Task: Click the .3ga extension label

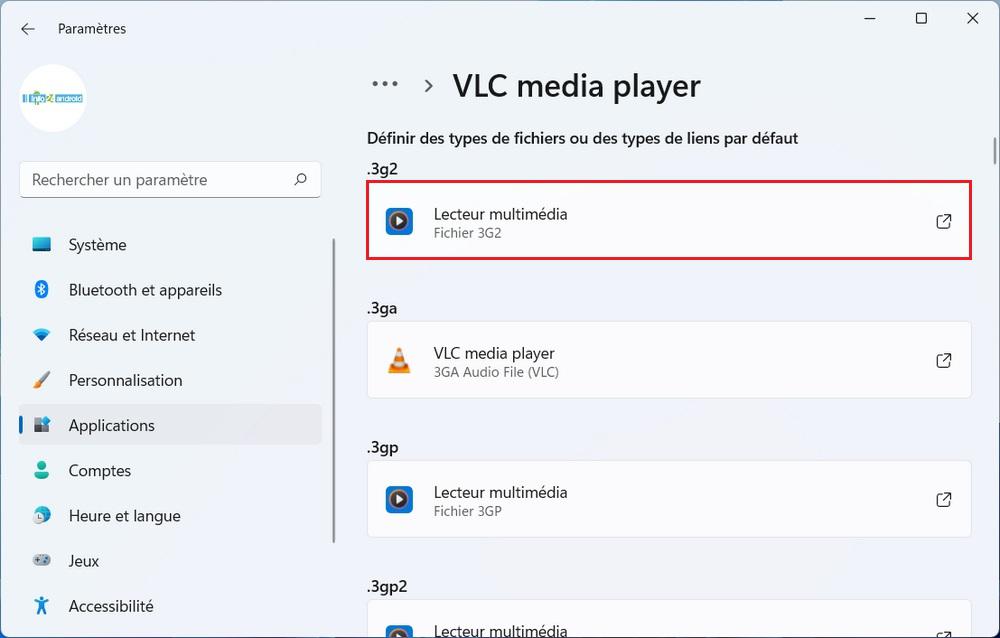Action: (x=382, y=308)
